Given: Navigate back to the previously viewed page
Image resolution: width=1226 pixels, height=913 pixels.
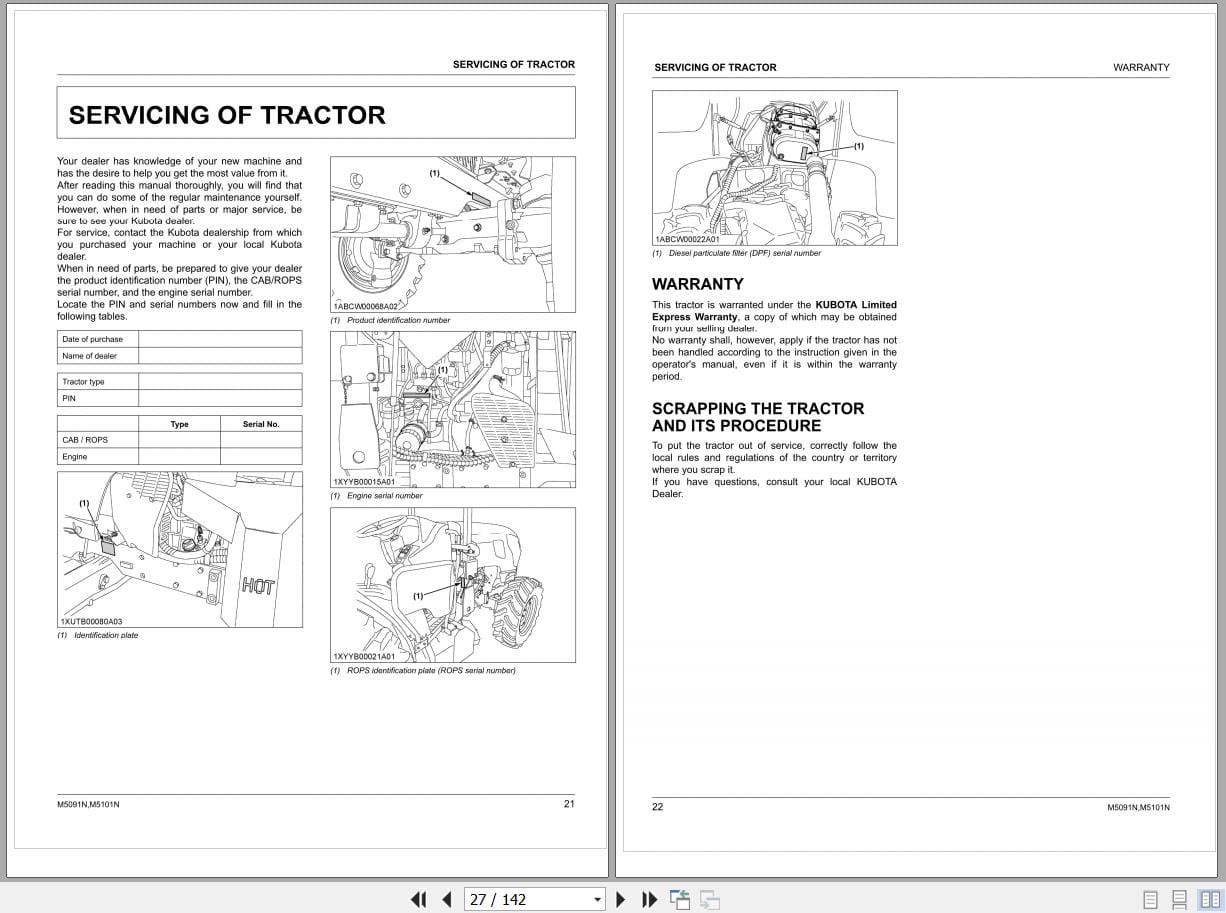Looking at the screenshot, I should [x=679, y=899].
